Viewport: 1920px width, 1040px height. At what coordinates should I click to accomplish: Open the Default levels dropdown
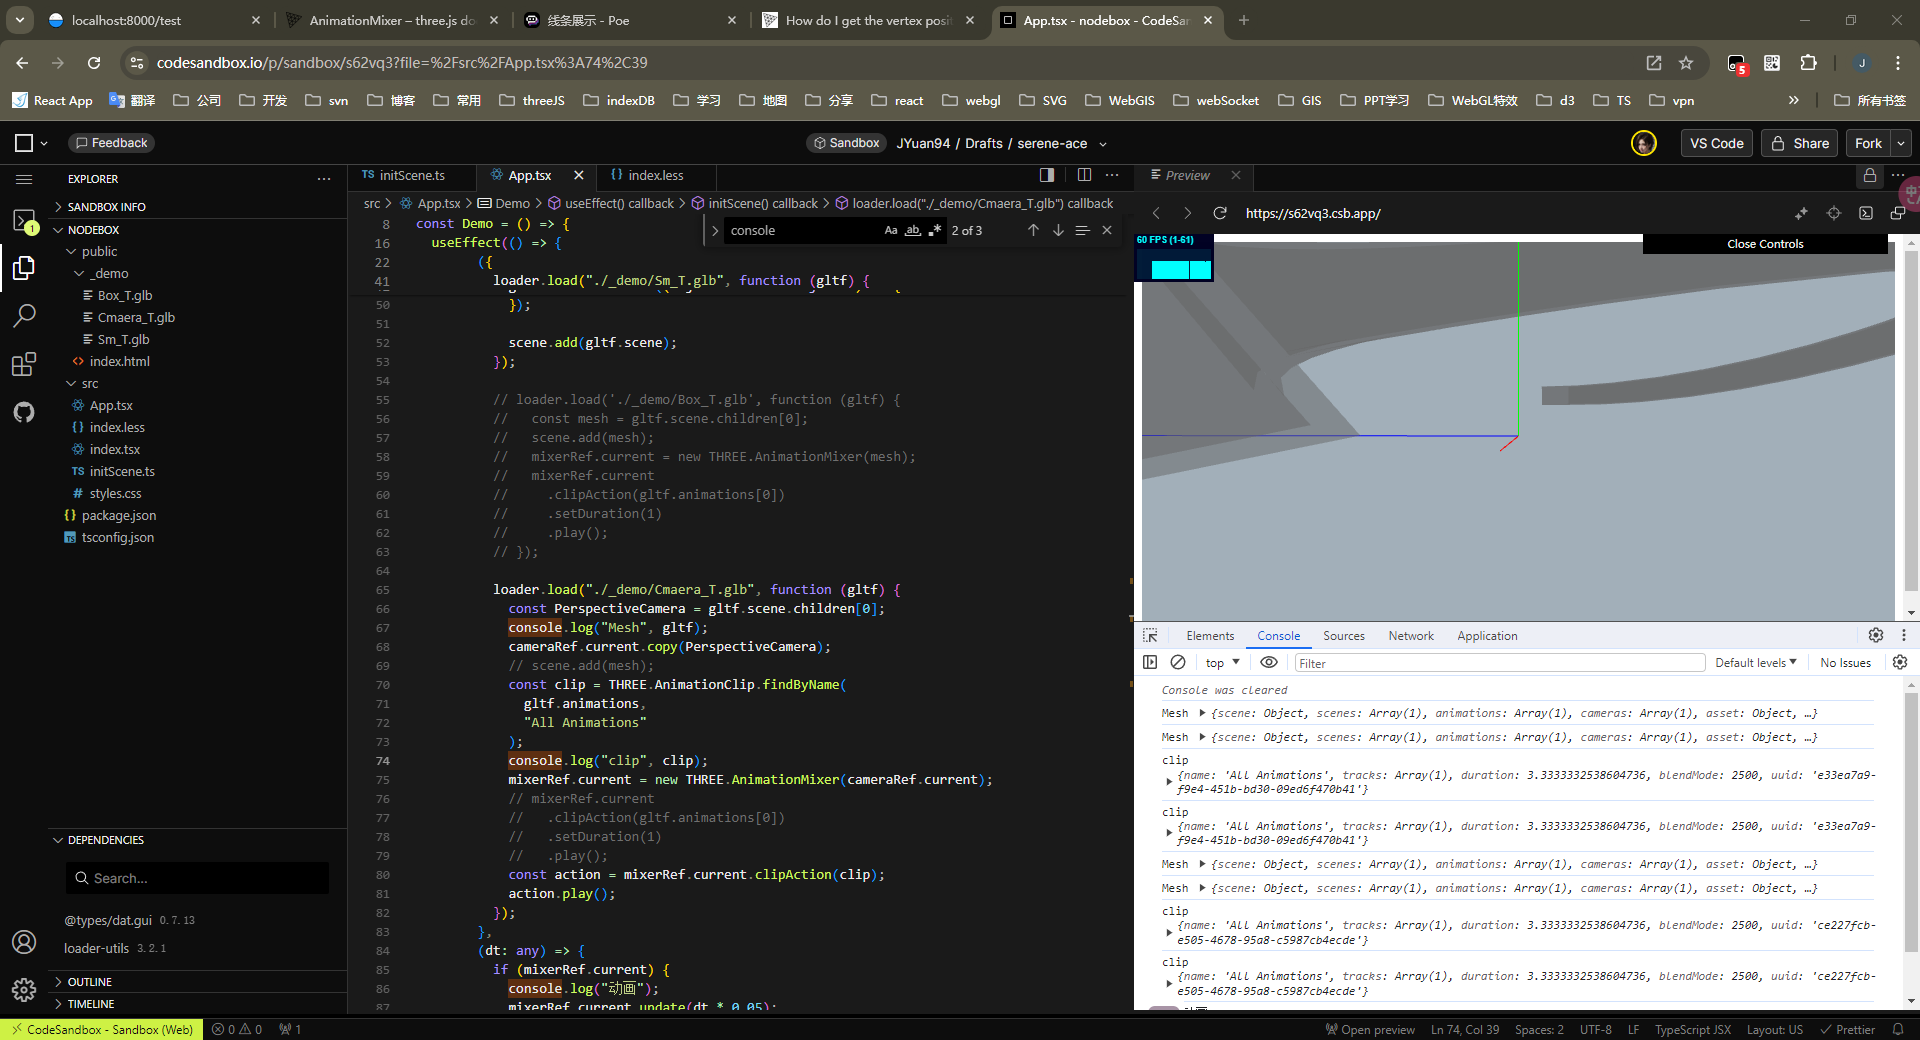(x=1755, y=662)
